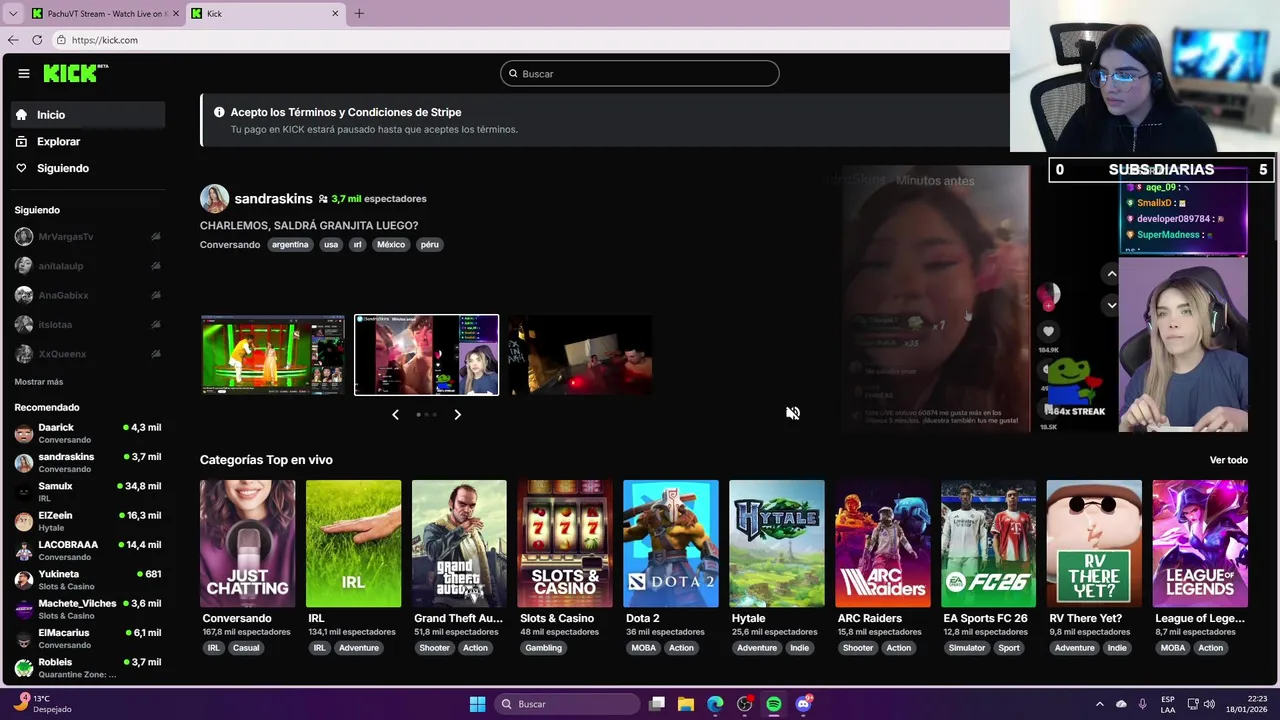The height and width of the screenshot is (720, 1280).
Task: Open Siguiendo in the sidebar
Action: pos(88,168)
